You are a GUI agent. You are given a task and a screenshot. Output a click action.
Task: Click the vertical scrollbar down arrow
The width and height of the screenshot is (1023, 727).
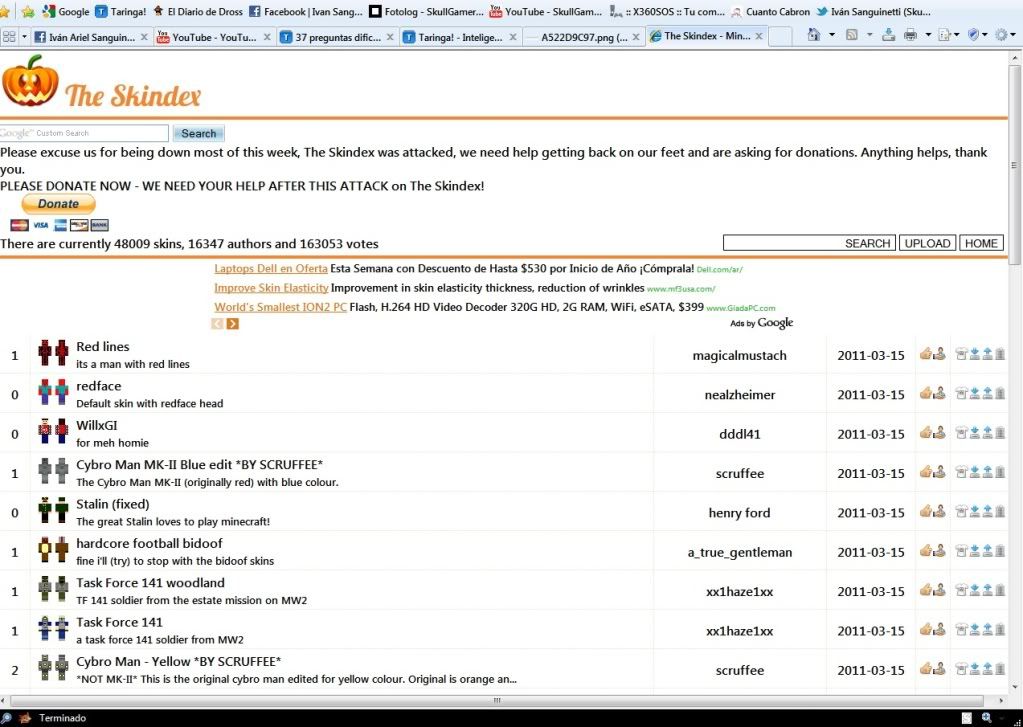[x=1015, y=687]
